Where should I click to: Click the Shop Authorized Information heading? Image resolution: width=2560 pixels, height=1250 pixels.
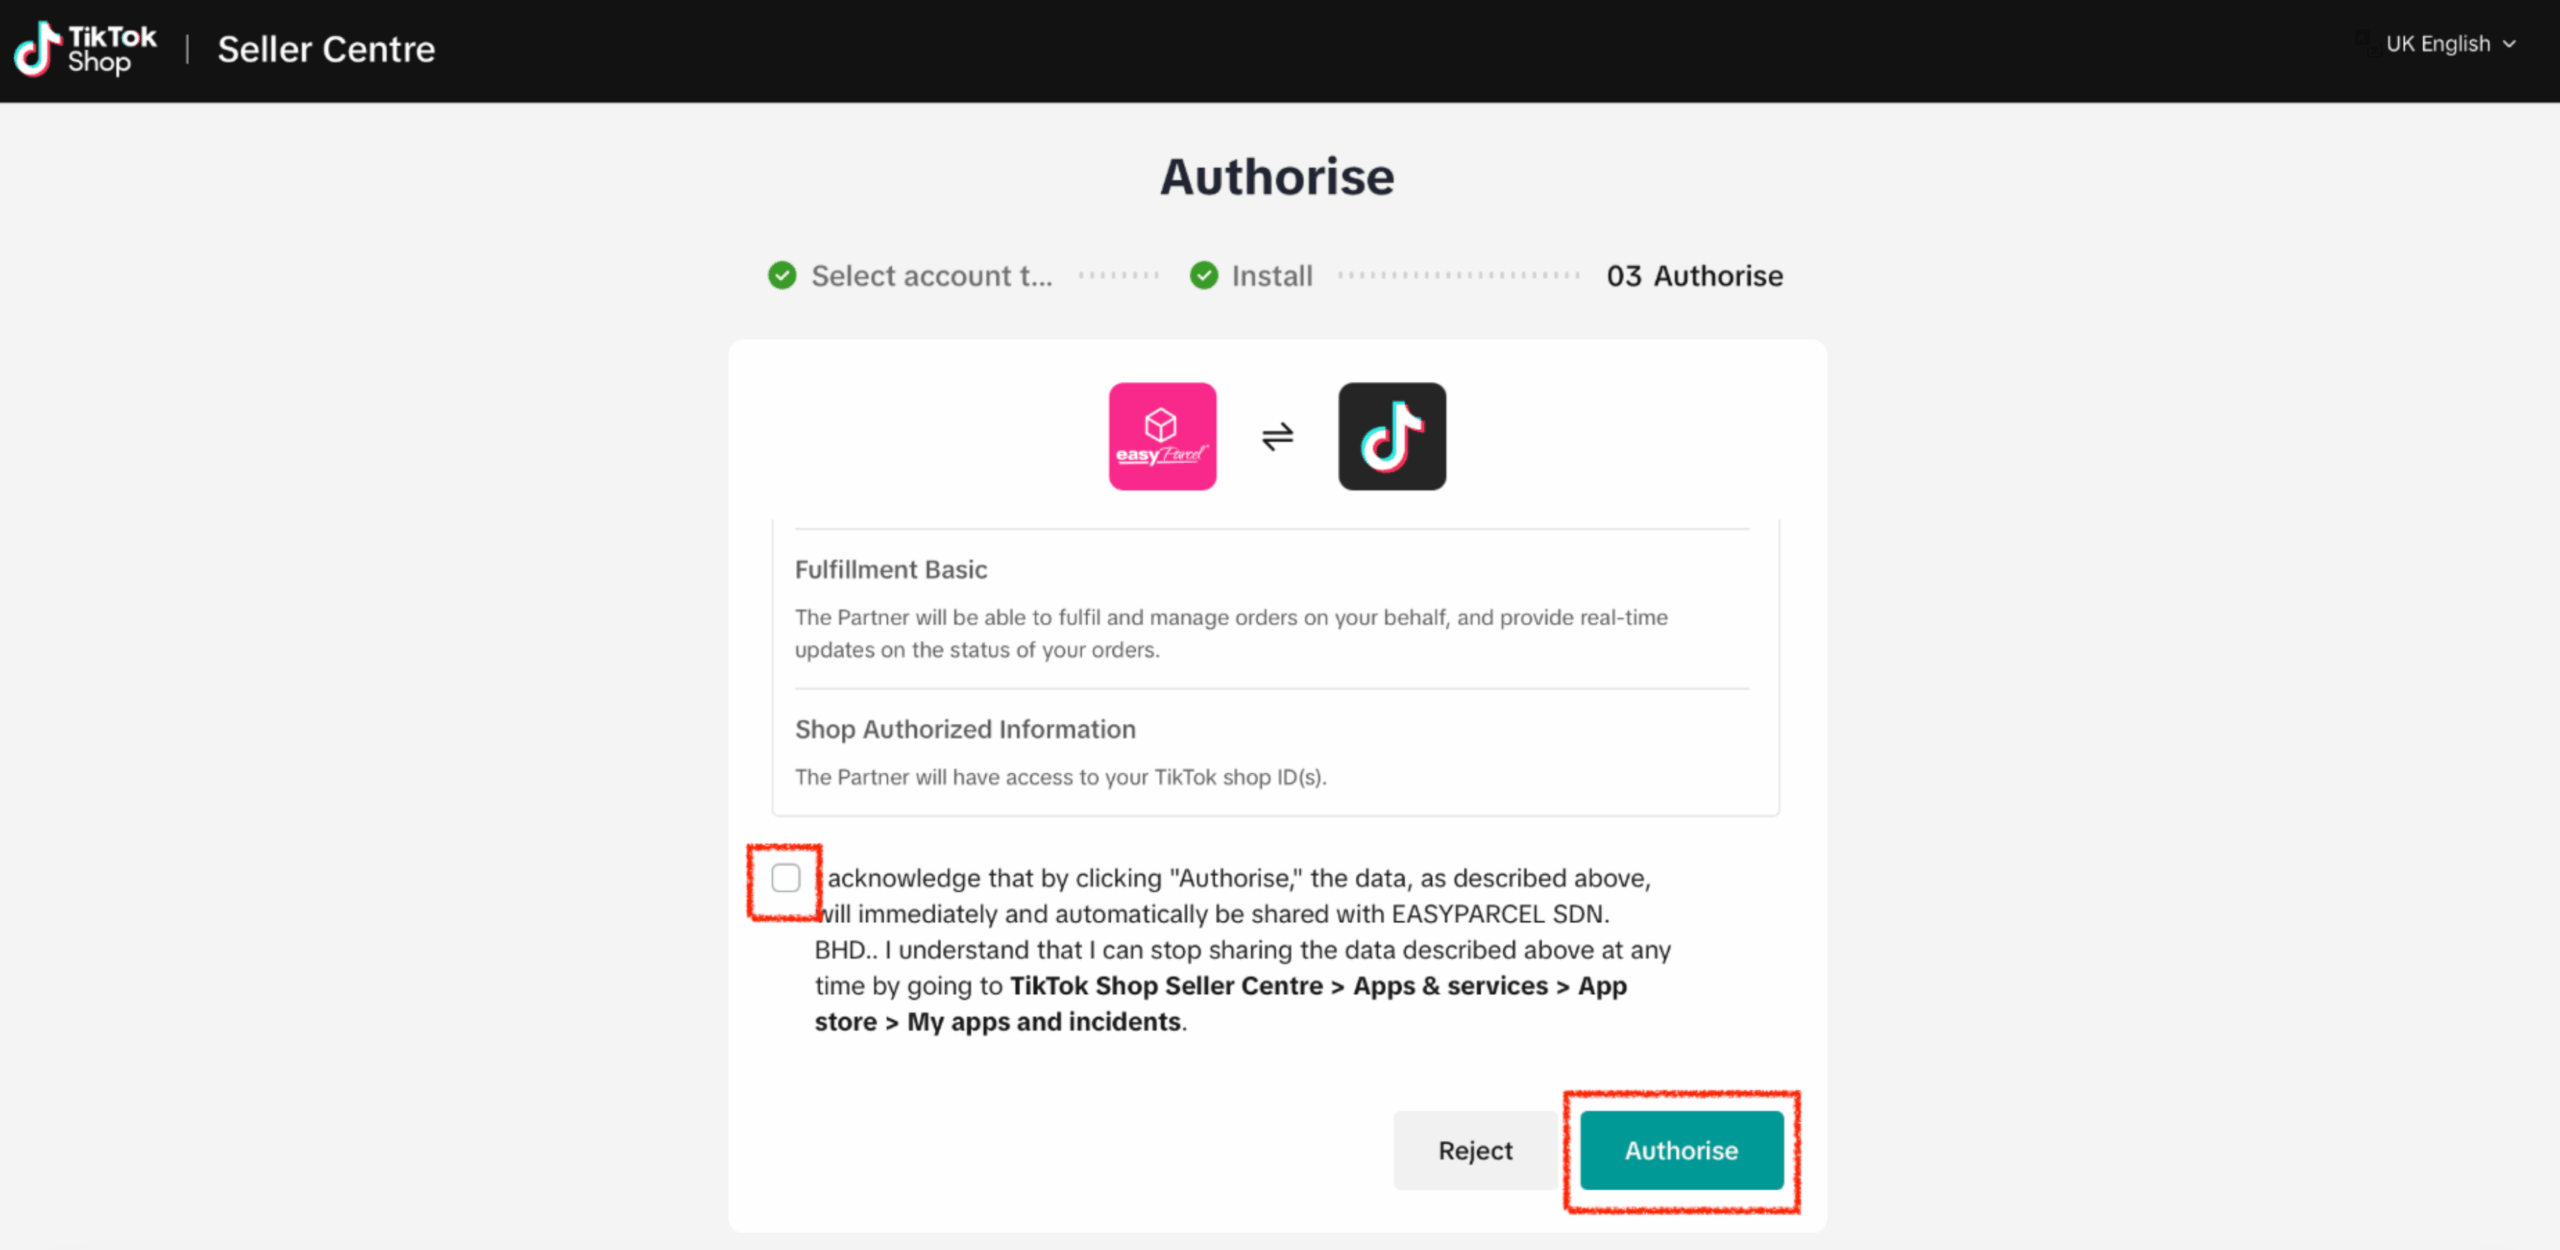tap(965, 729)
